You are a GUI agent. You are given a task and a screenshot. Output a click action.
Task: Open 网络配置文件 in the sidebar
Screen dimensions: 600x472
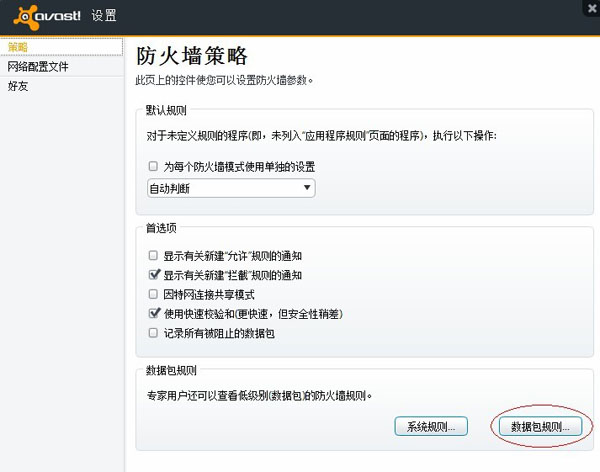38,66
